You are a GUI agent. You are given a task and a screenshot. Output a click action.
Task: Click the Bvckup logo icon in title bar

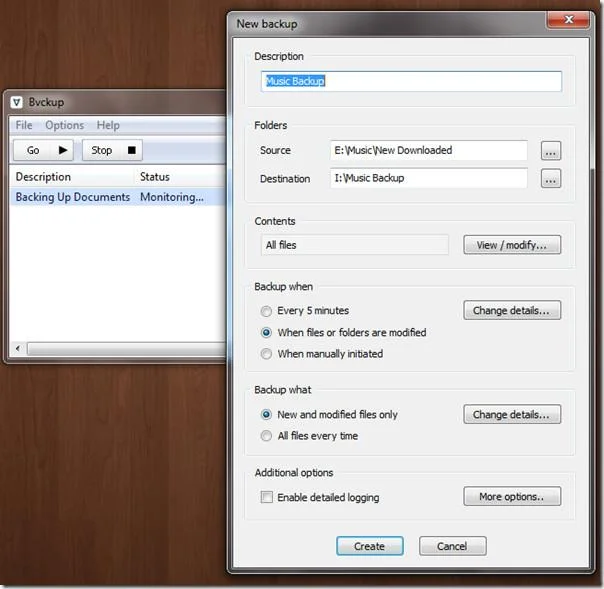pos(17,102)
